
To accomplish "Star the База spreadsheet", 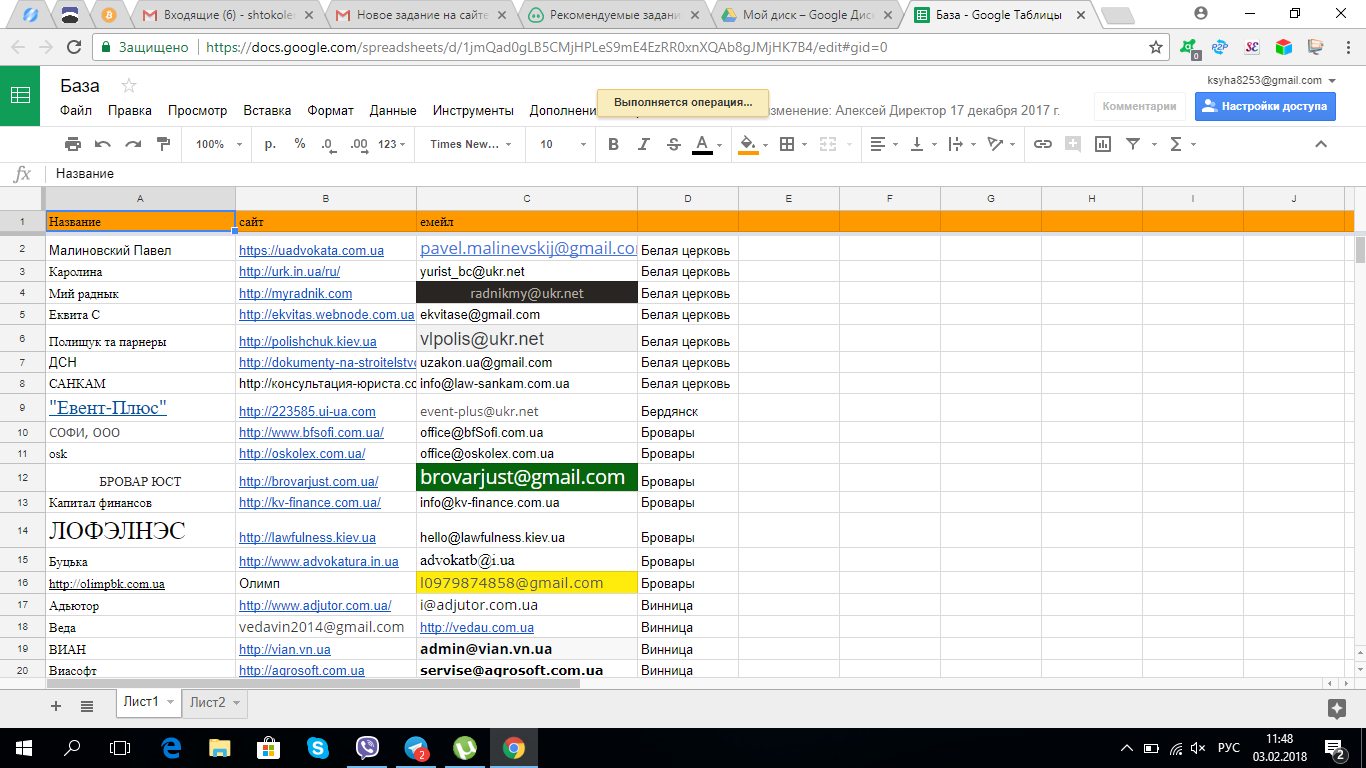I will pos(128,85).
